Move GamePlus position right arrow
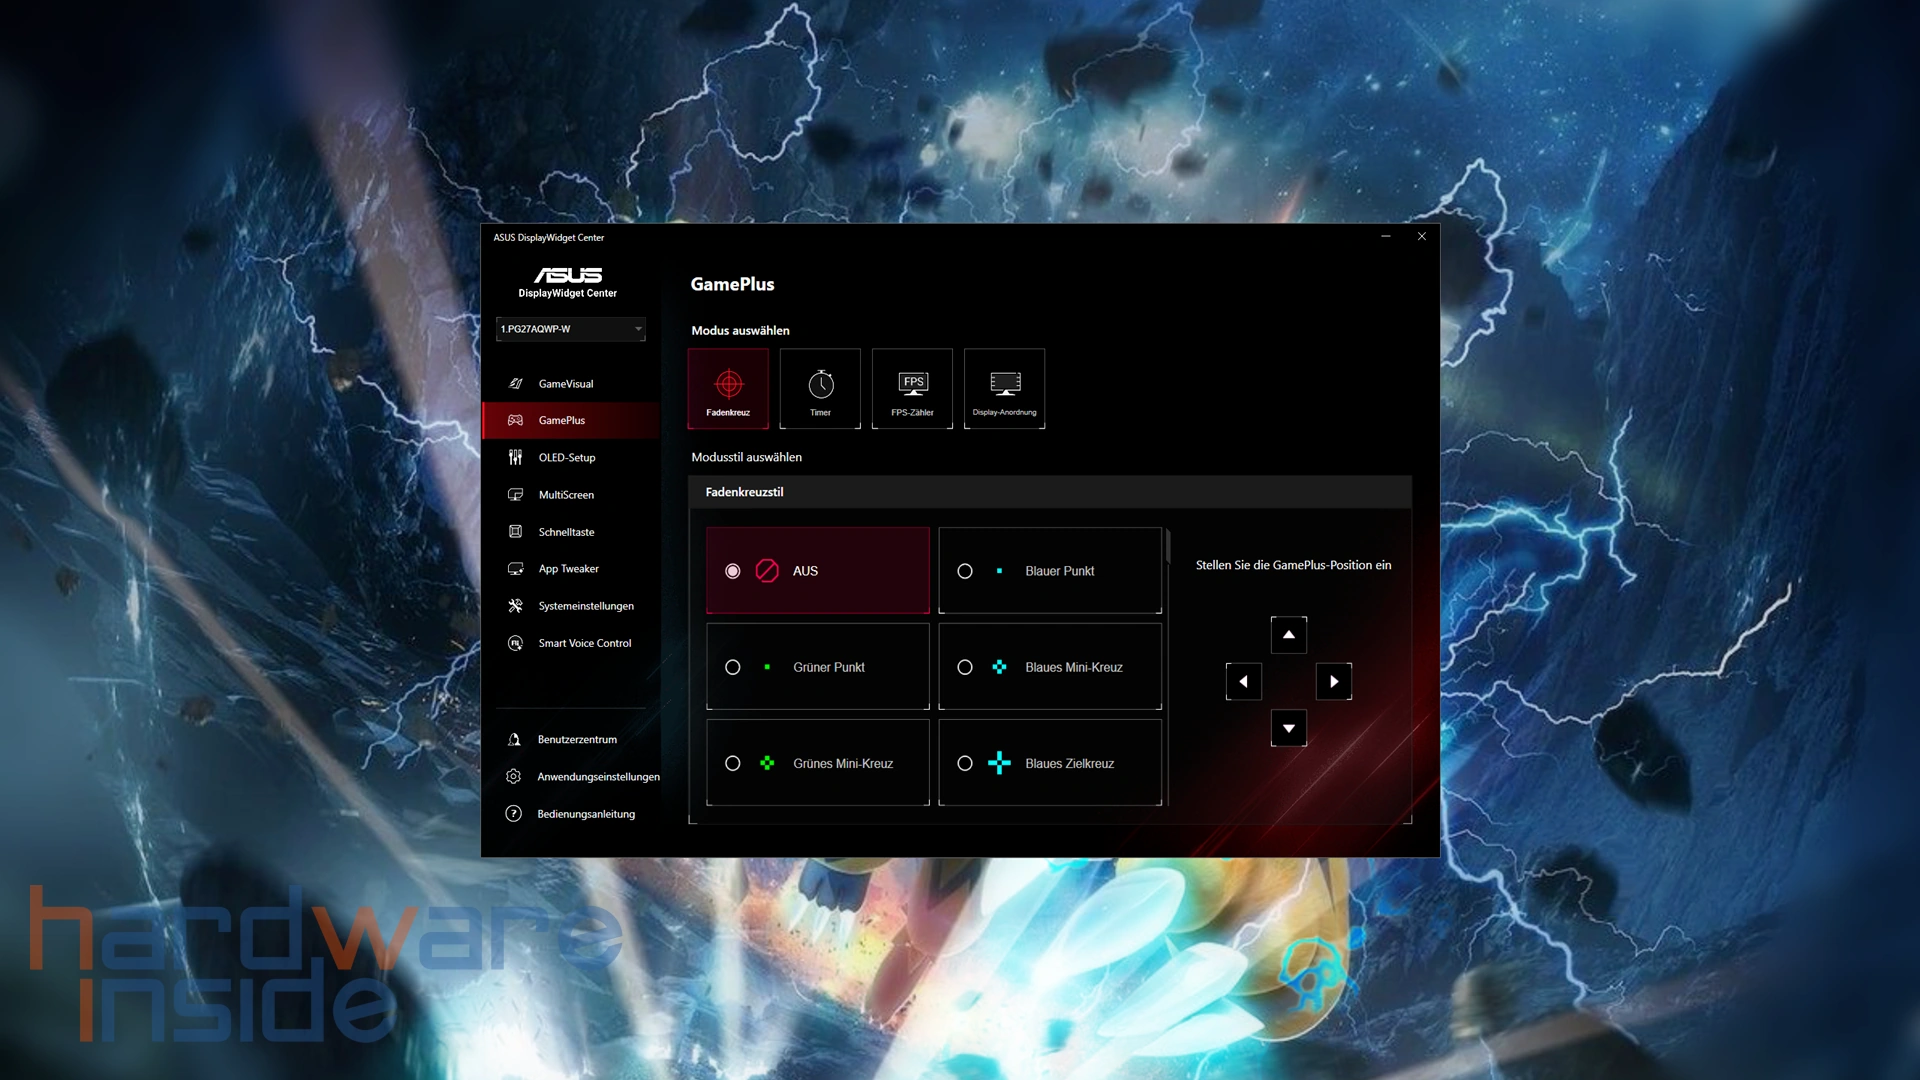The image size is (1920, 1080). [x=1334, y=682]
